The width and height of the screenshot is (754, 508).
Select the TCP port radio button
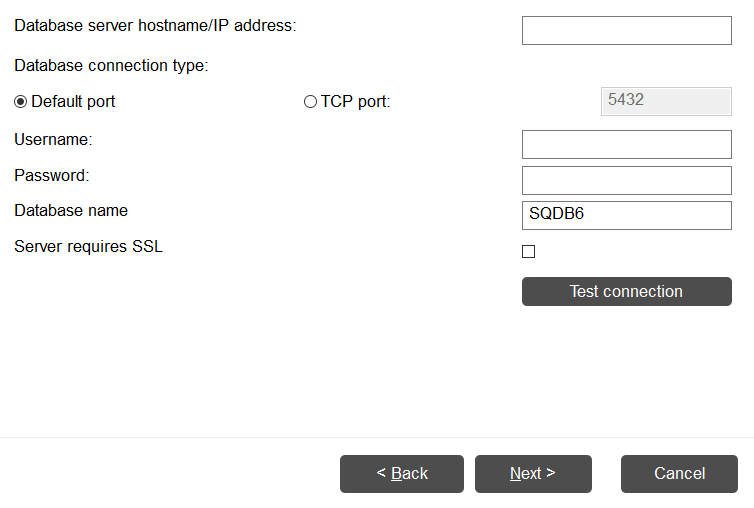[x=310, y=102]
